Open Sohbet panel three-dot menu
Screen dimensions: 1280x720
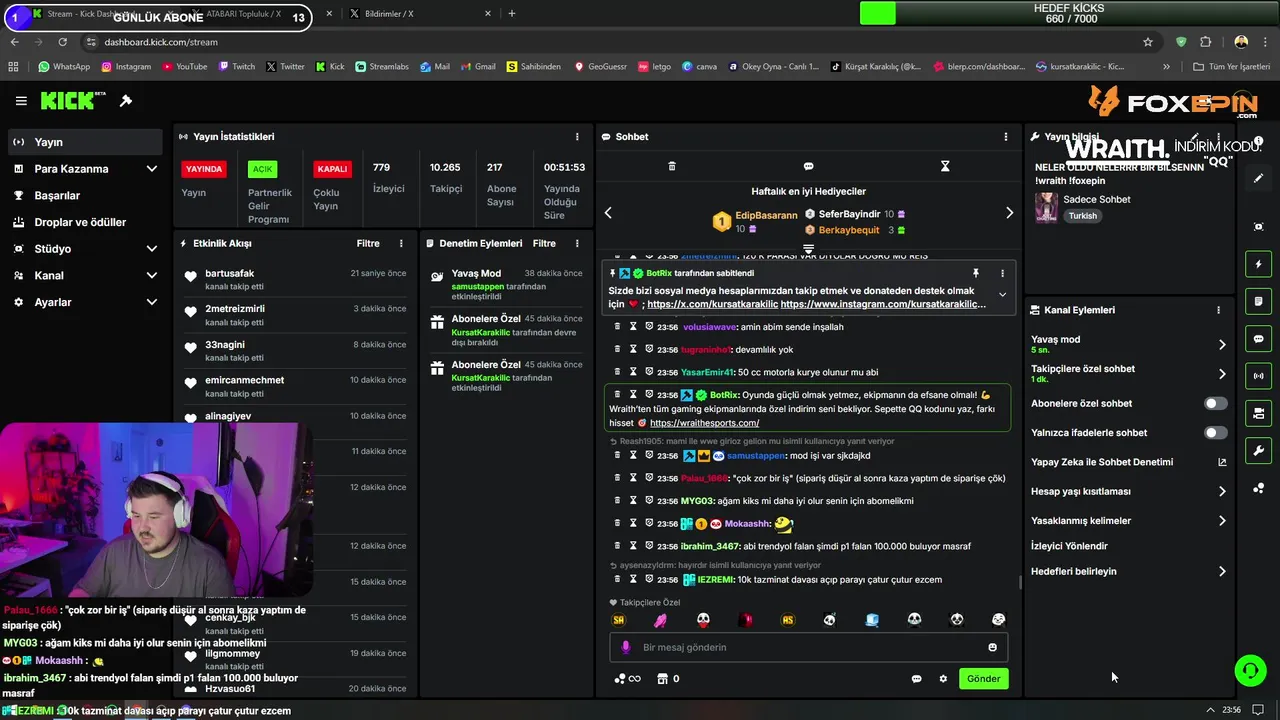pyautogui.click(x=1006, y=137)
